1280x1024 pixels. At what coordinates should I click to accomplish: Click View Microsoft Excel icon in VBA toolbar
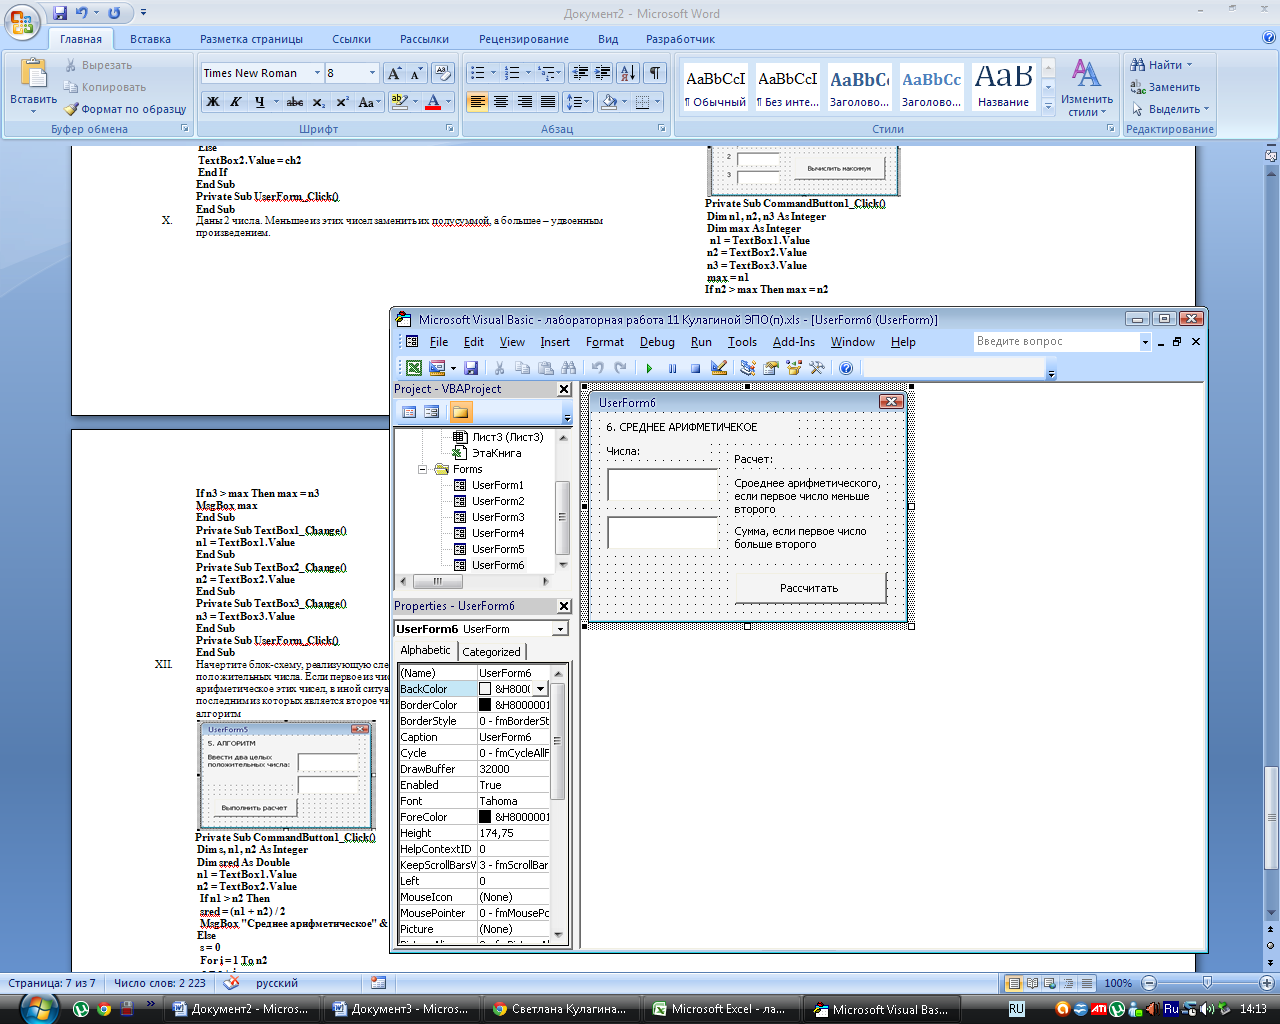pos(412,368)
